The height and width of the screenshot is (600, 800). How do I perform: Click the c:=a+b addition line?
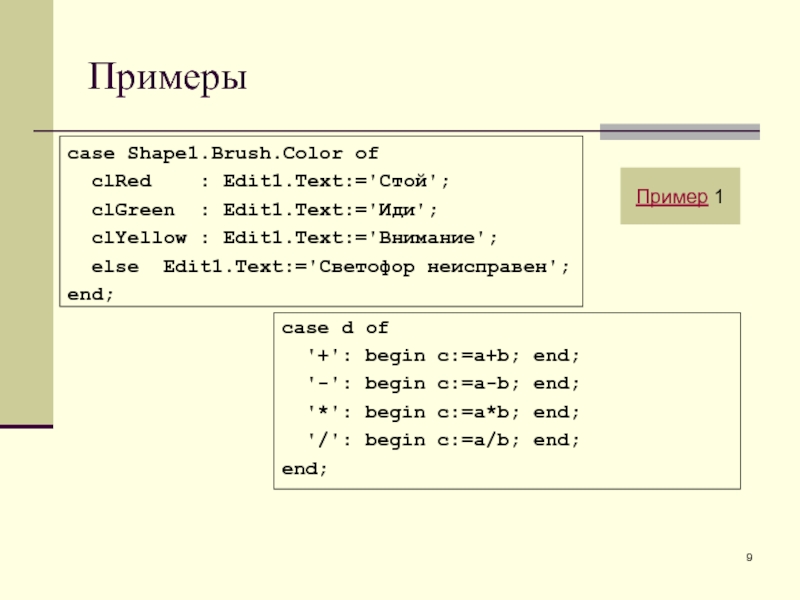443,356
